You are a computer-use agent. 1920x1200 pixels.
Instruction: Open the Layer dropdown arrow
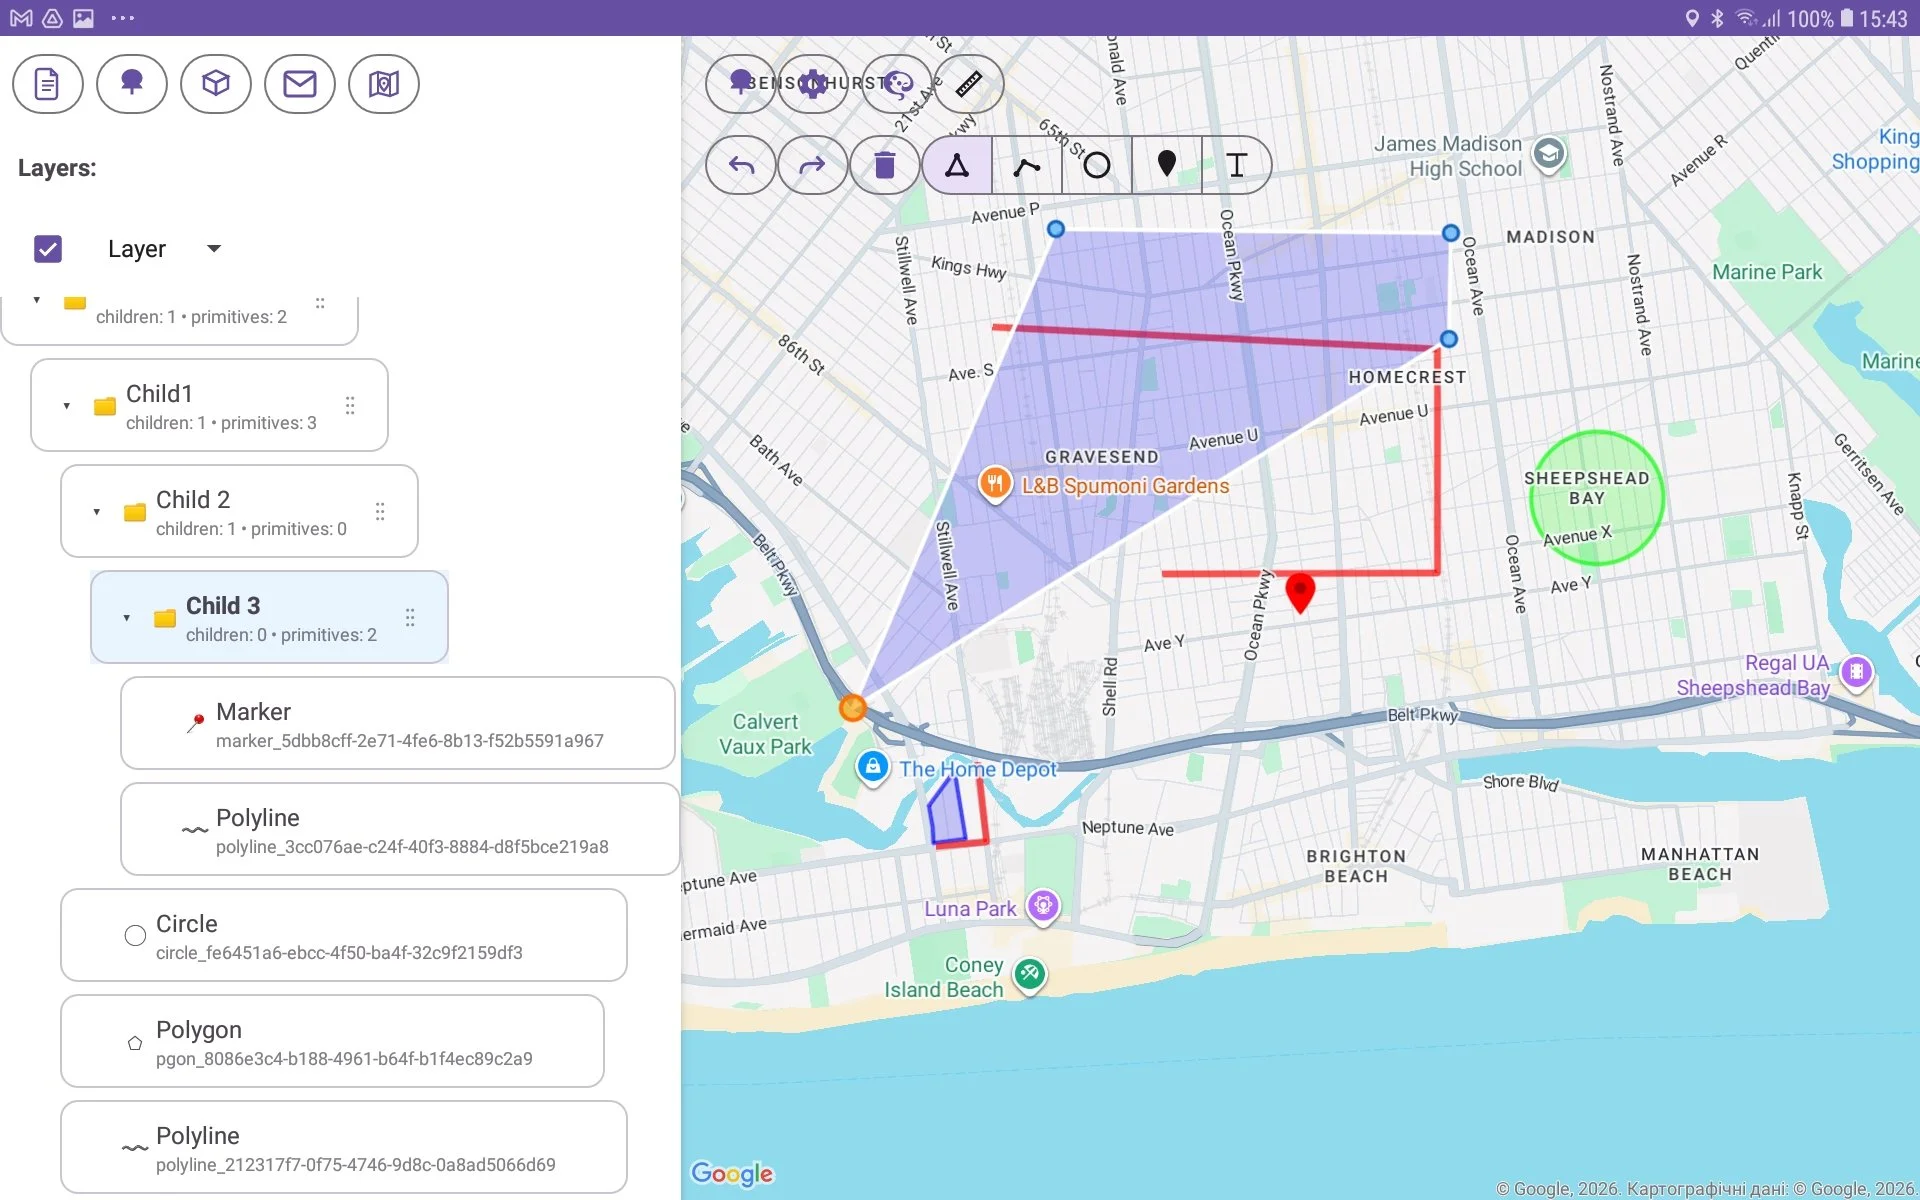click(214, 249)
